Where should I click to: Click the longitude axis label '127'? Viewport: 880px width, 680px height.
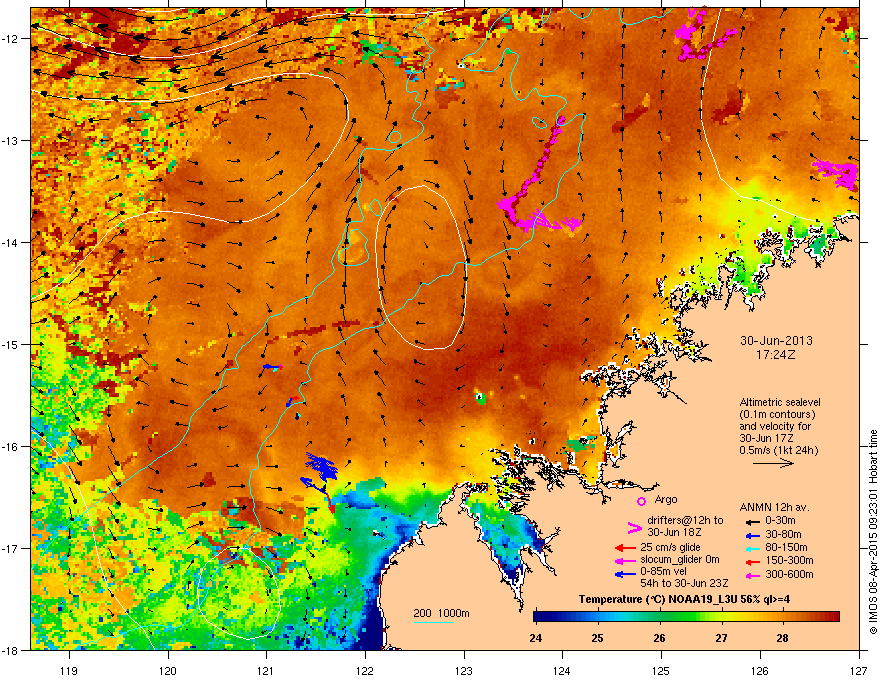[858, 670]
